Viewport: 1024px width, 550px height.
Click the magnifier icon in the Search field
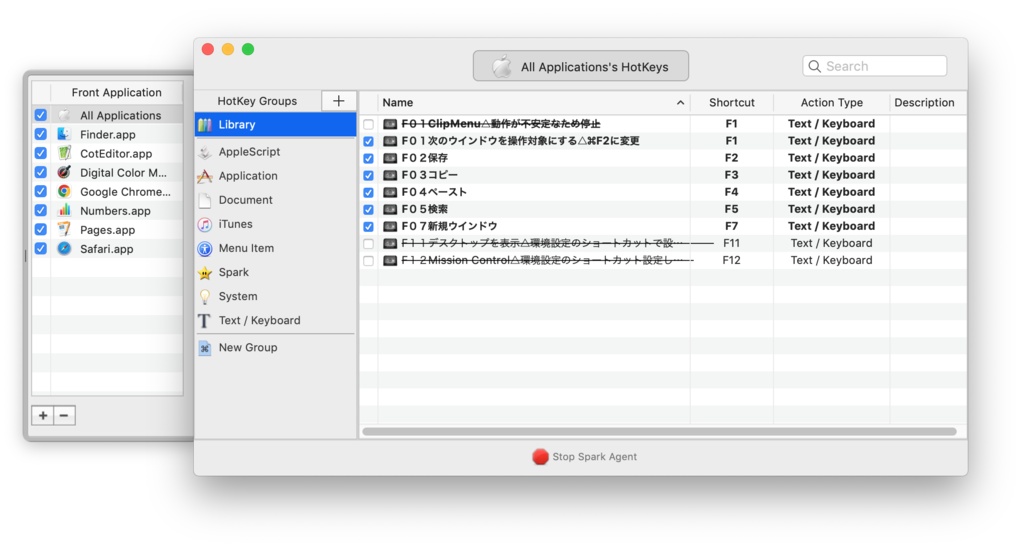point(814,67)
